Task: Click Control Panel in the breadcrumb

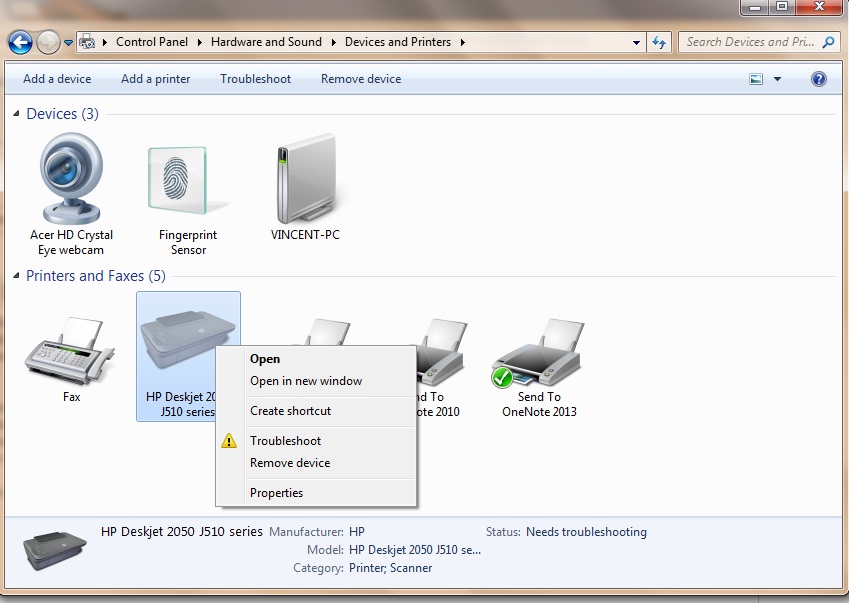Action: [x=152, y=42]
